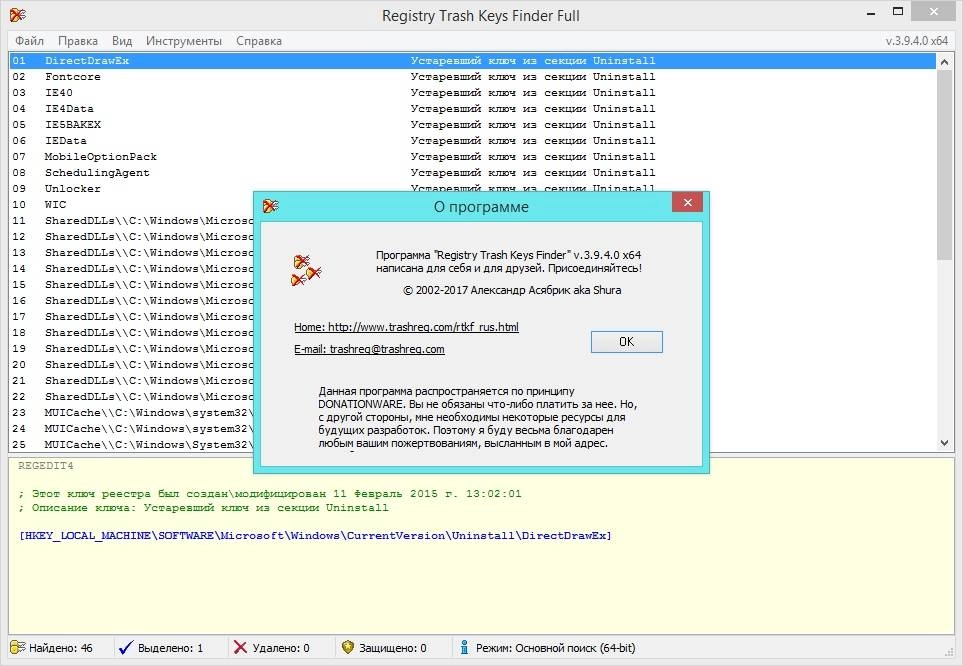The width and height of the screenshot is (963, 666).
Task: Confirm the About dialog with OK
Action: click(x=626, y=342)
